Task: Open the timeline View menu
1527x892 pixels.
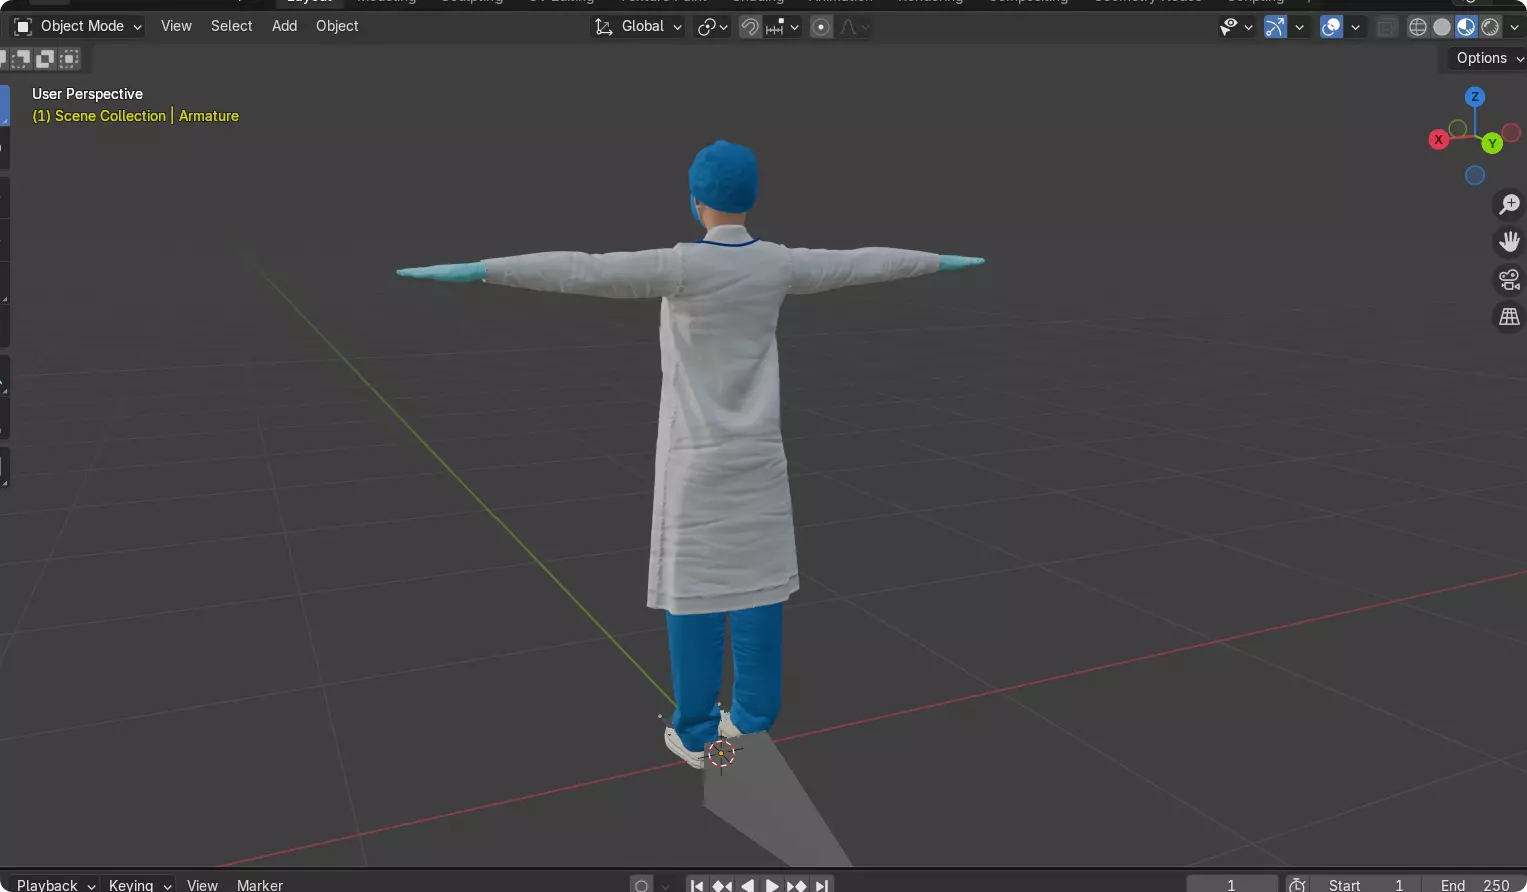Action: click(202, 885)
